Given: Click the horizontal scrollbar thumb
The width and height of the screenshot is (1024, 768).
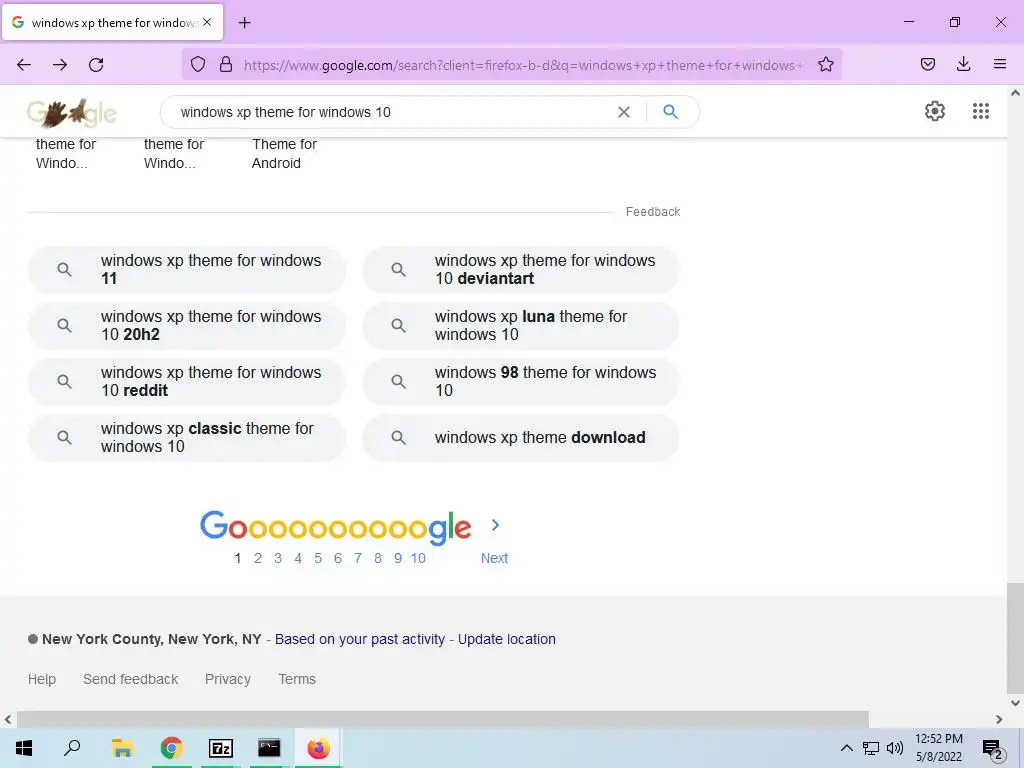Looking at the screenshot, I should pyautogui.click(x=443, y=719).
